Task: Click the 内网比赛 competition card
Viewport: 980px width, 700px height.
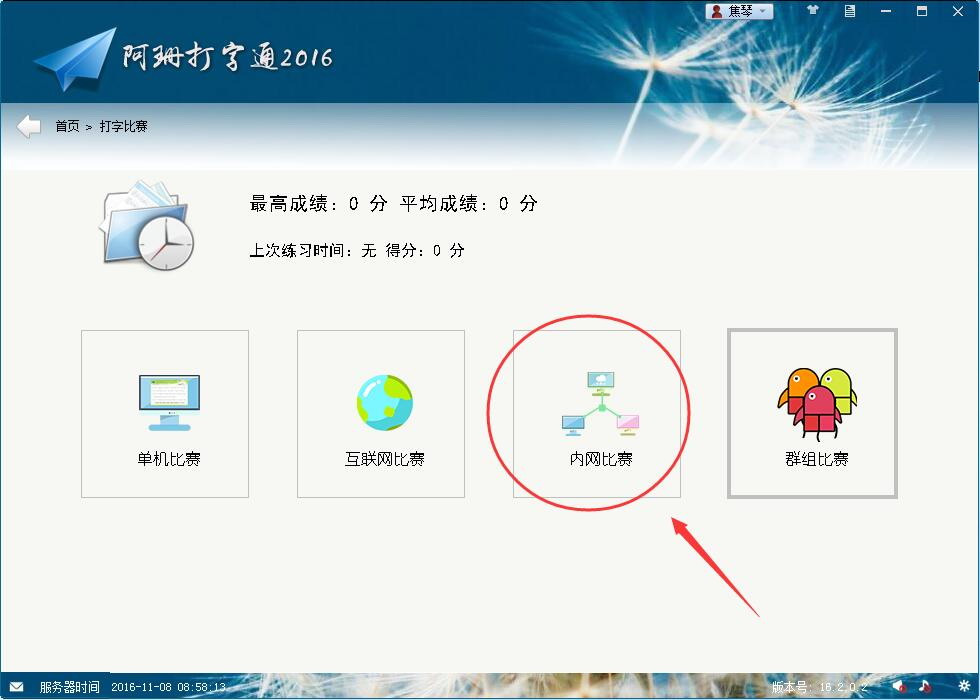Action: click(x=596, y=414)
